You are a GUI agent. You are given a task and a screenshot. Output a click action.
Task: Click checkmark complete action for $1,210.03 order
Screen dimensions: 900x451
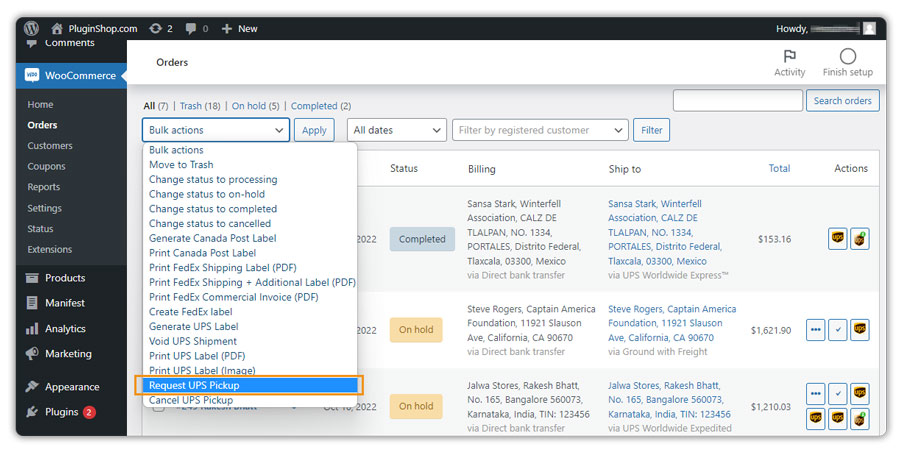click(837, 394)
